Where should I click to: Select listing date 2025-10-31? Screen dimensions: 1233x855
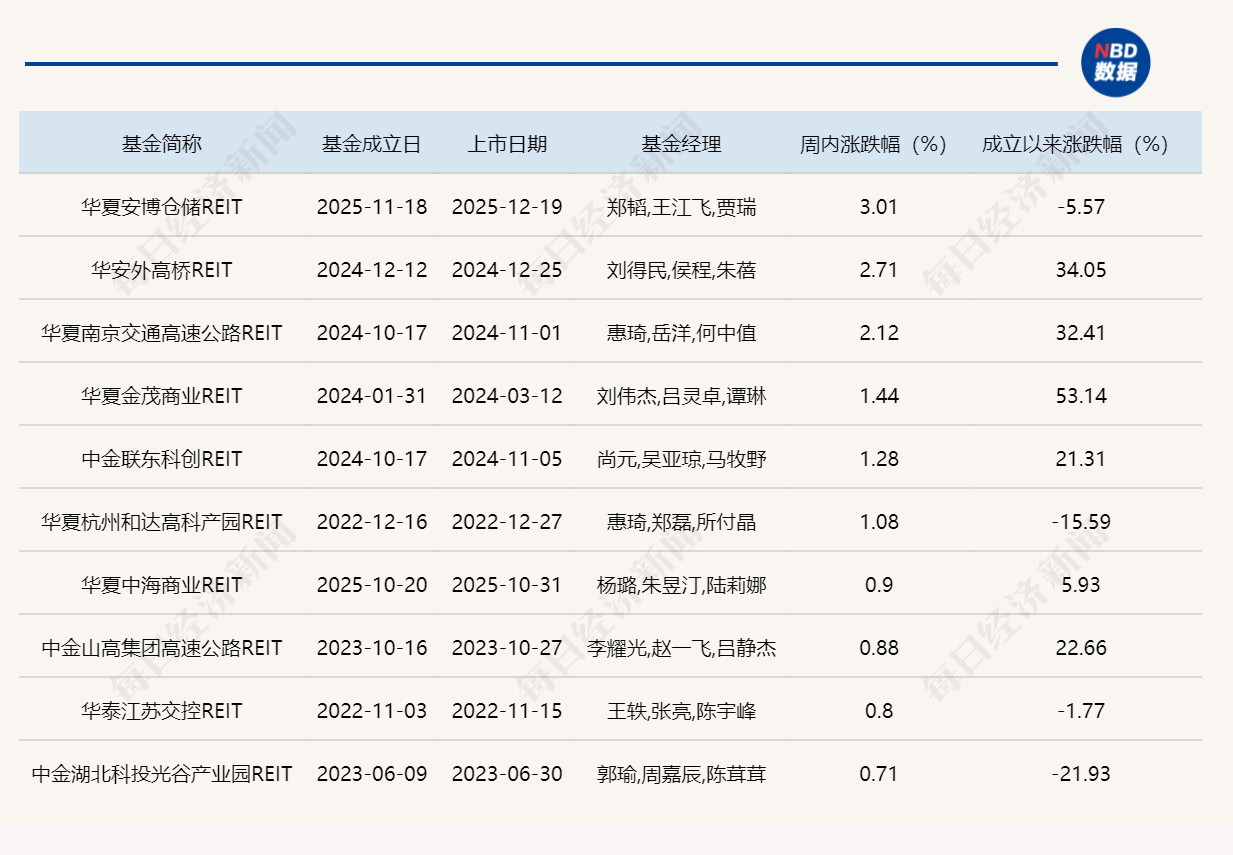tap(507, 585)
